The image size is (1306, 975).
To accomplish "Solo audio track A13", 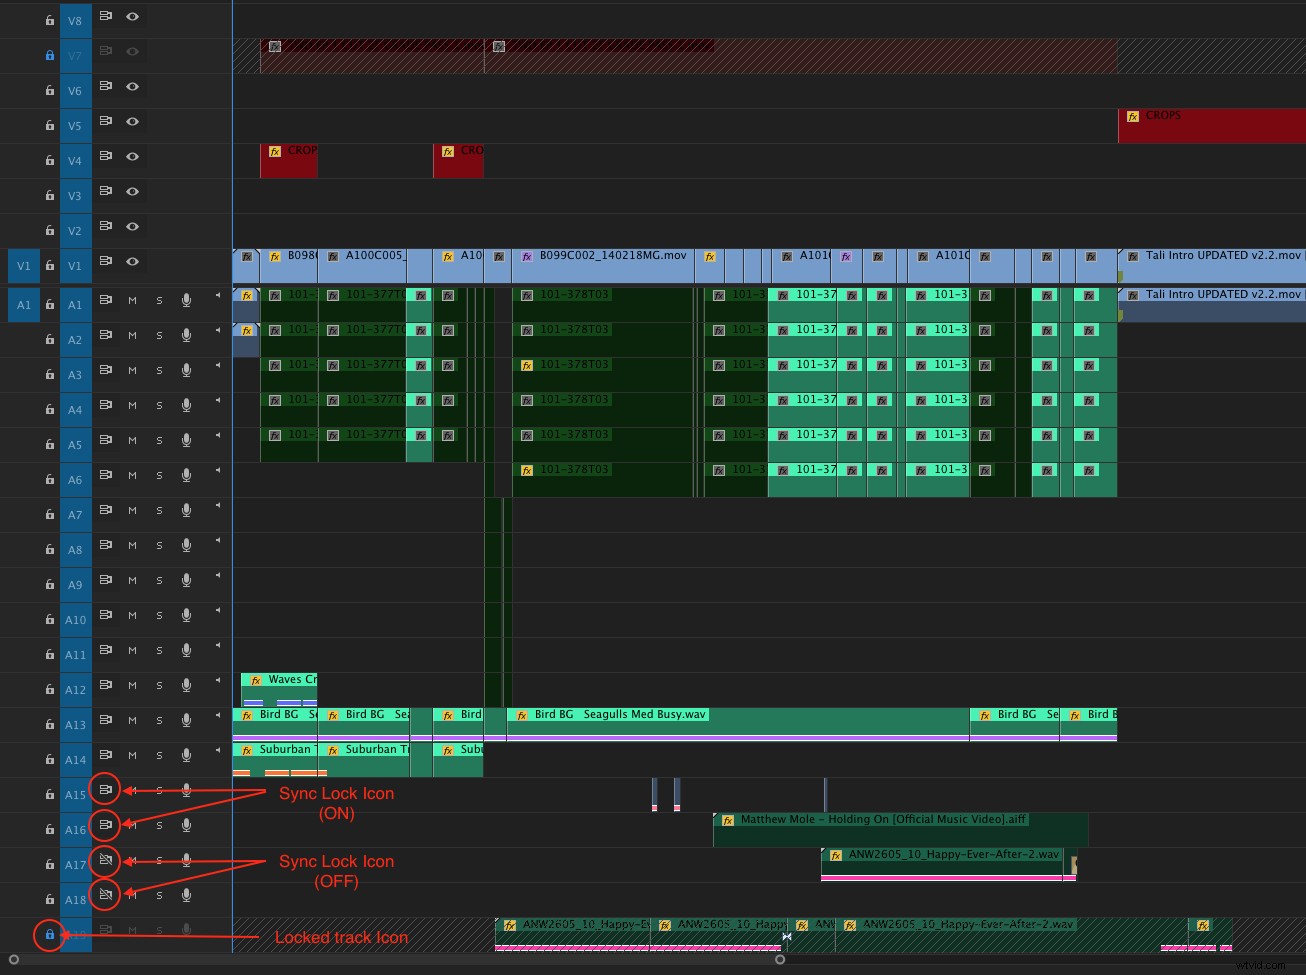I will coord(158,721).
